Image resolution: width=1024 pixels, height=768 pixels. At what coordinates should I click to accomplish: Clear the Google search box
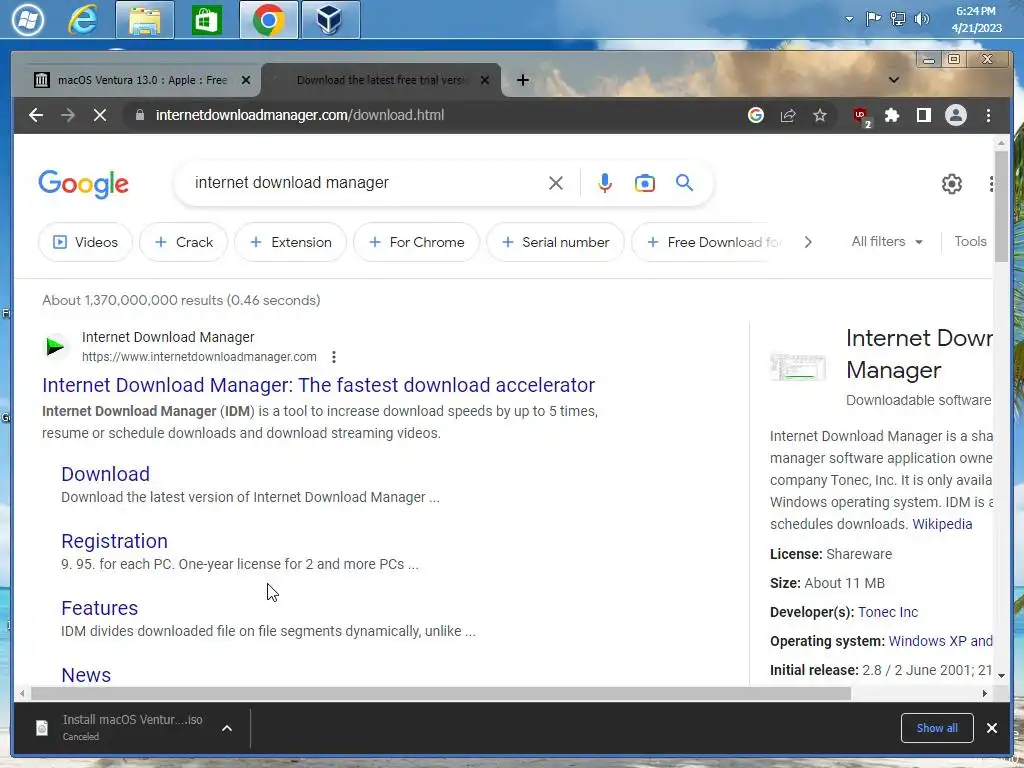[556, 183]
